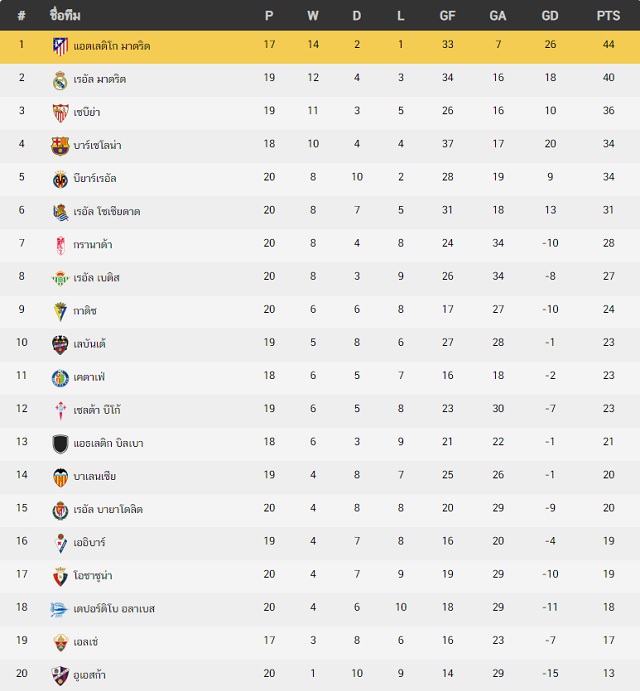This screenshot has width=640, height=691.
Task: Click the Valencia bat crest
Action: click(60, 477)
